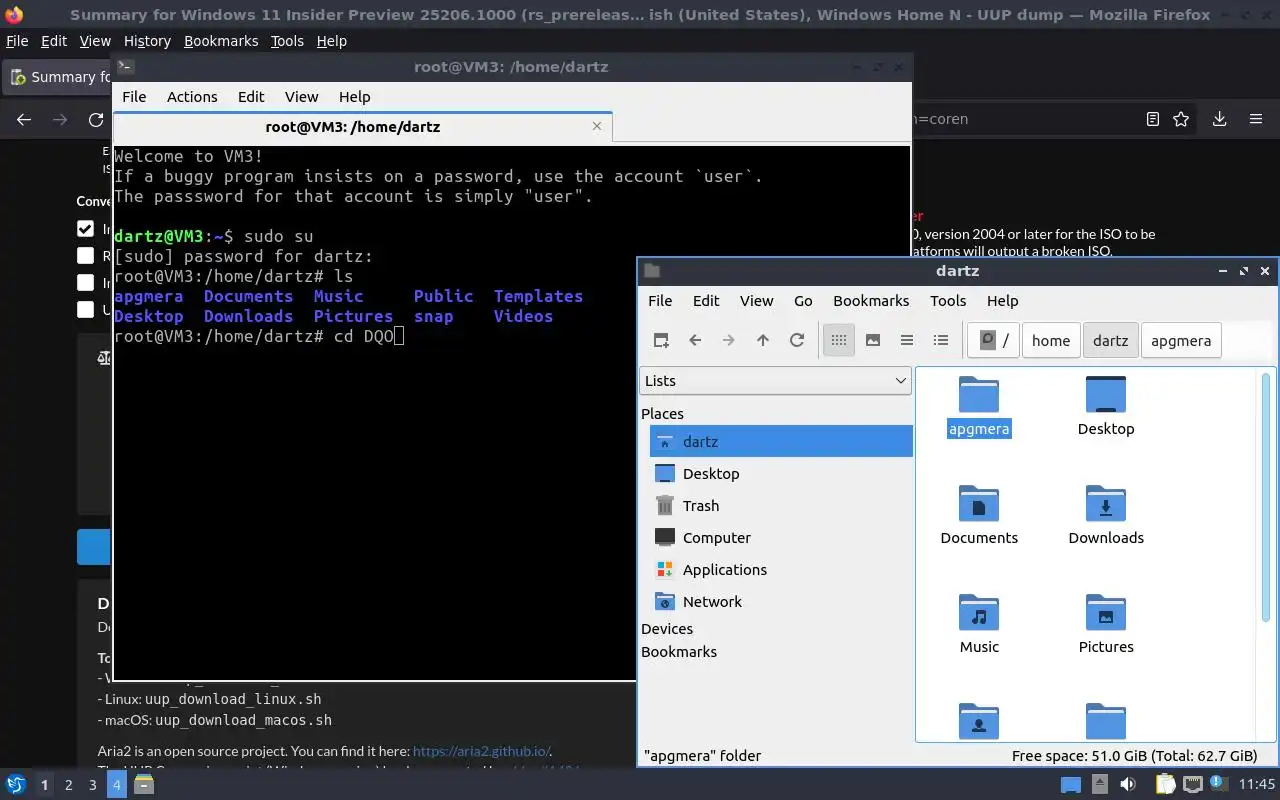Open the apgmera folder icon
1280x800 pixels.
979,395
